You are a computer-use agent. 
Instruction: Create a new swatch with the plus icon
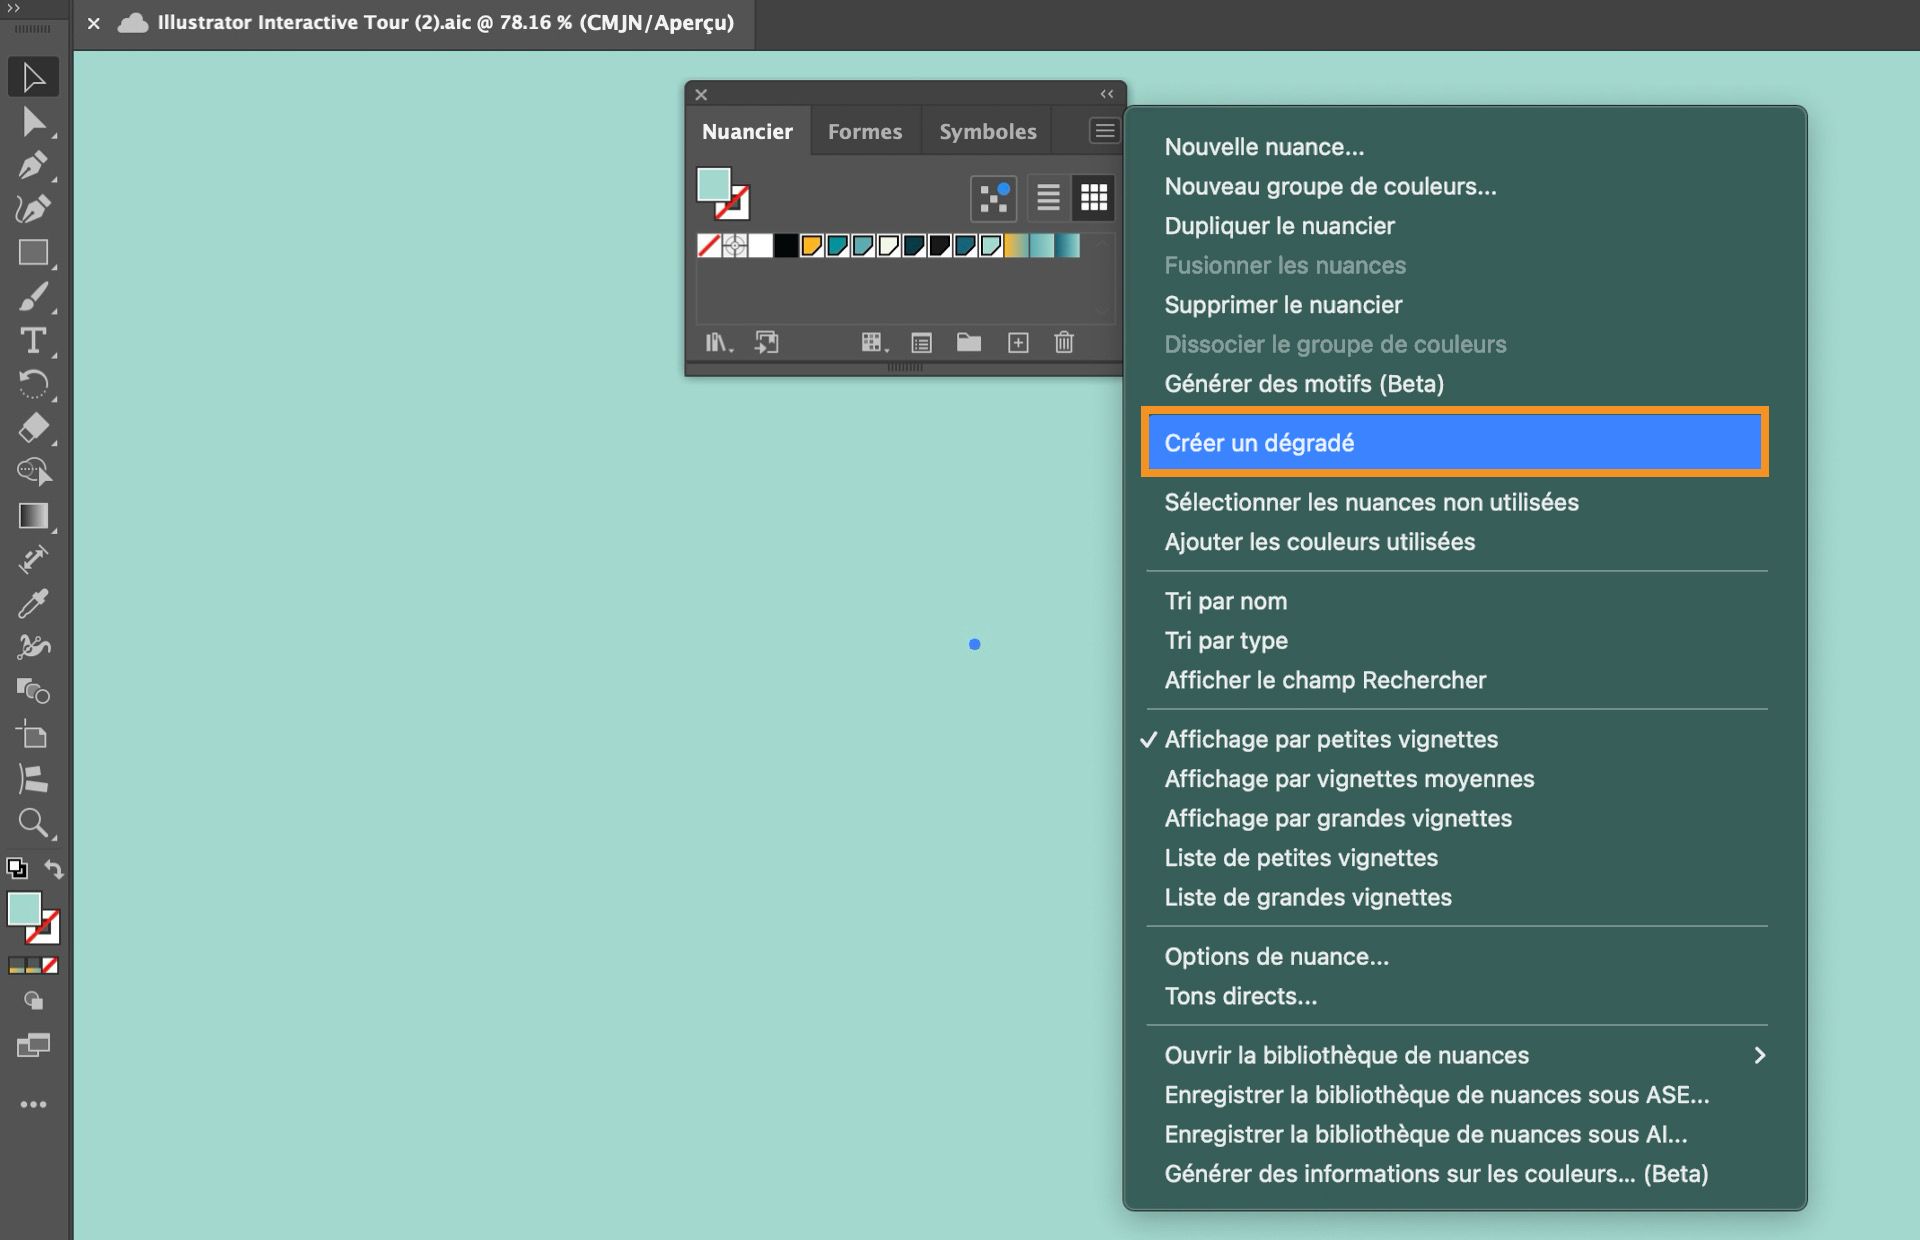1018,342
